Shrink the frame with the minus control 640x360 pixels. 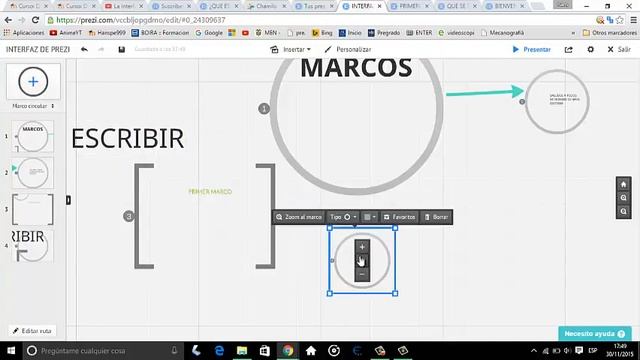click(x=362, y=275)
